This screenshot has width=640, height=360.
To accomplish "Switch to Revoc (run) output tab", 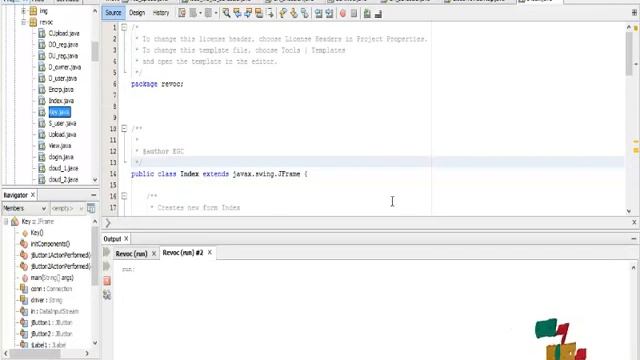I will pos(131,253).
